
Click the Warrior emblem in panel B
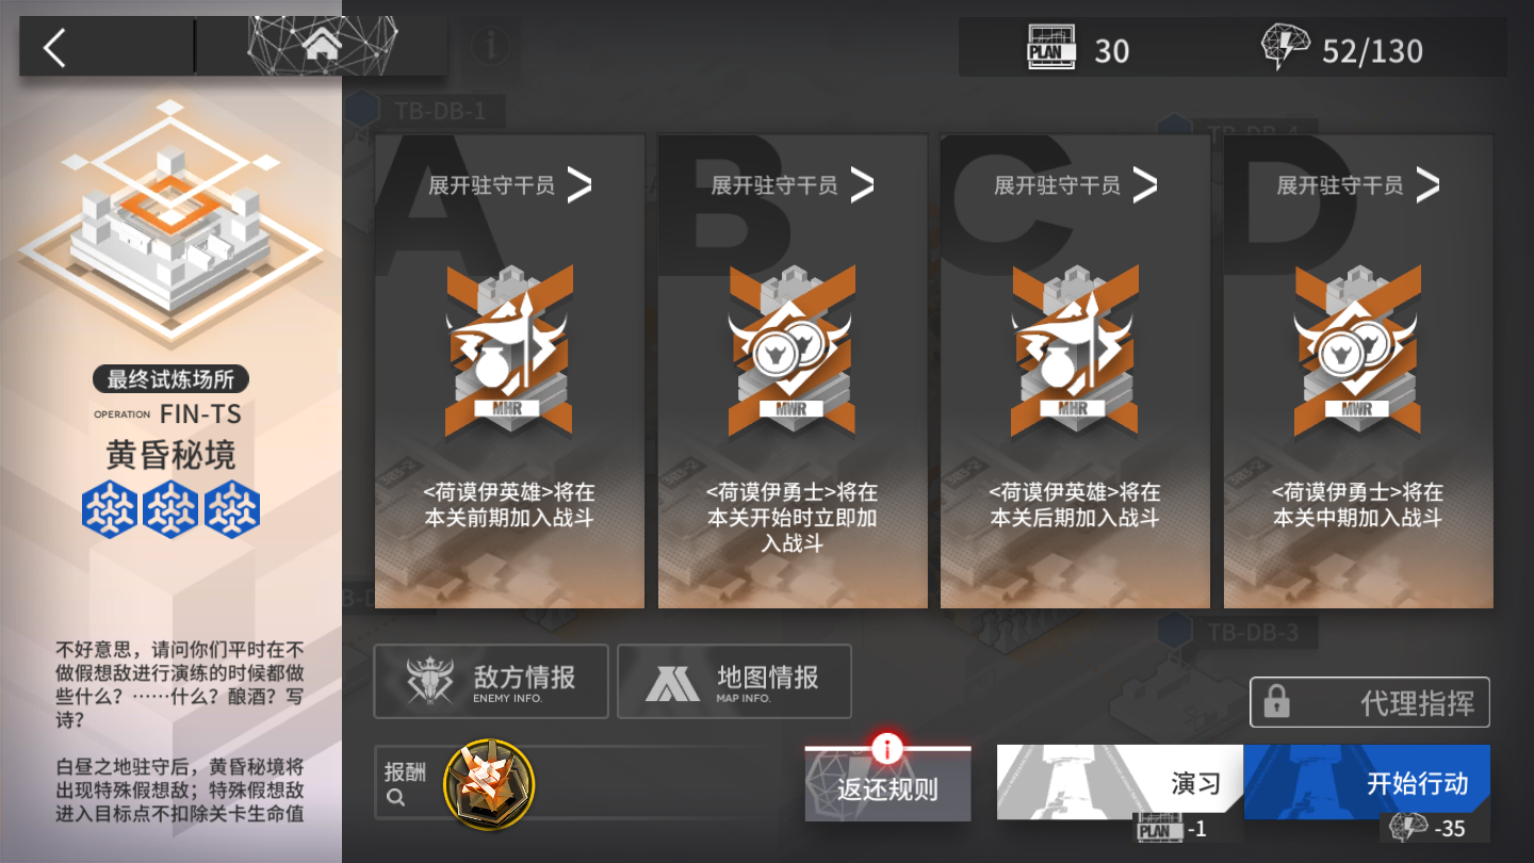coord(792,351)
